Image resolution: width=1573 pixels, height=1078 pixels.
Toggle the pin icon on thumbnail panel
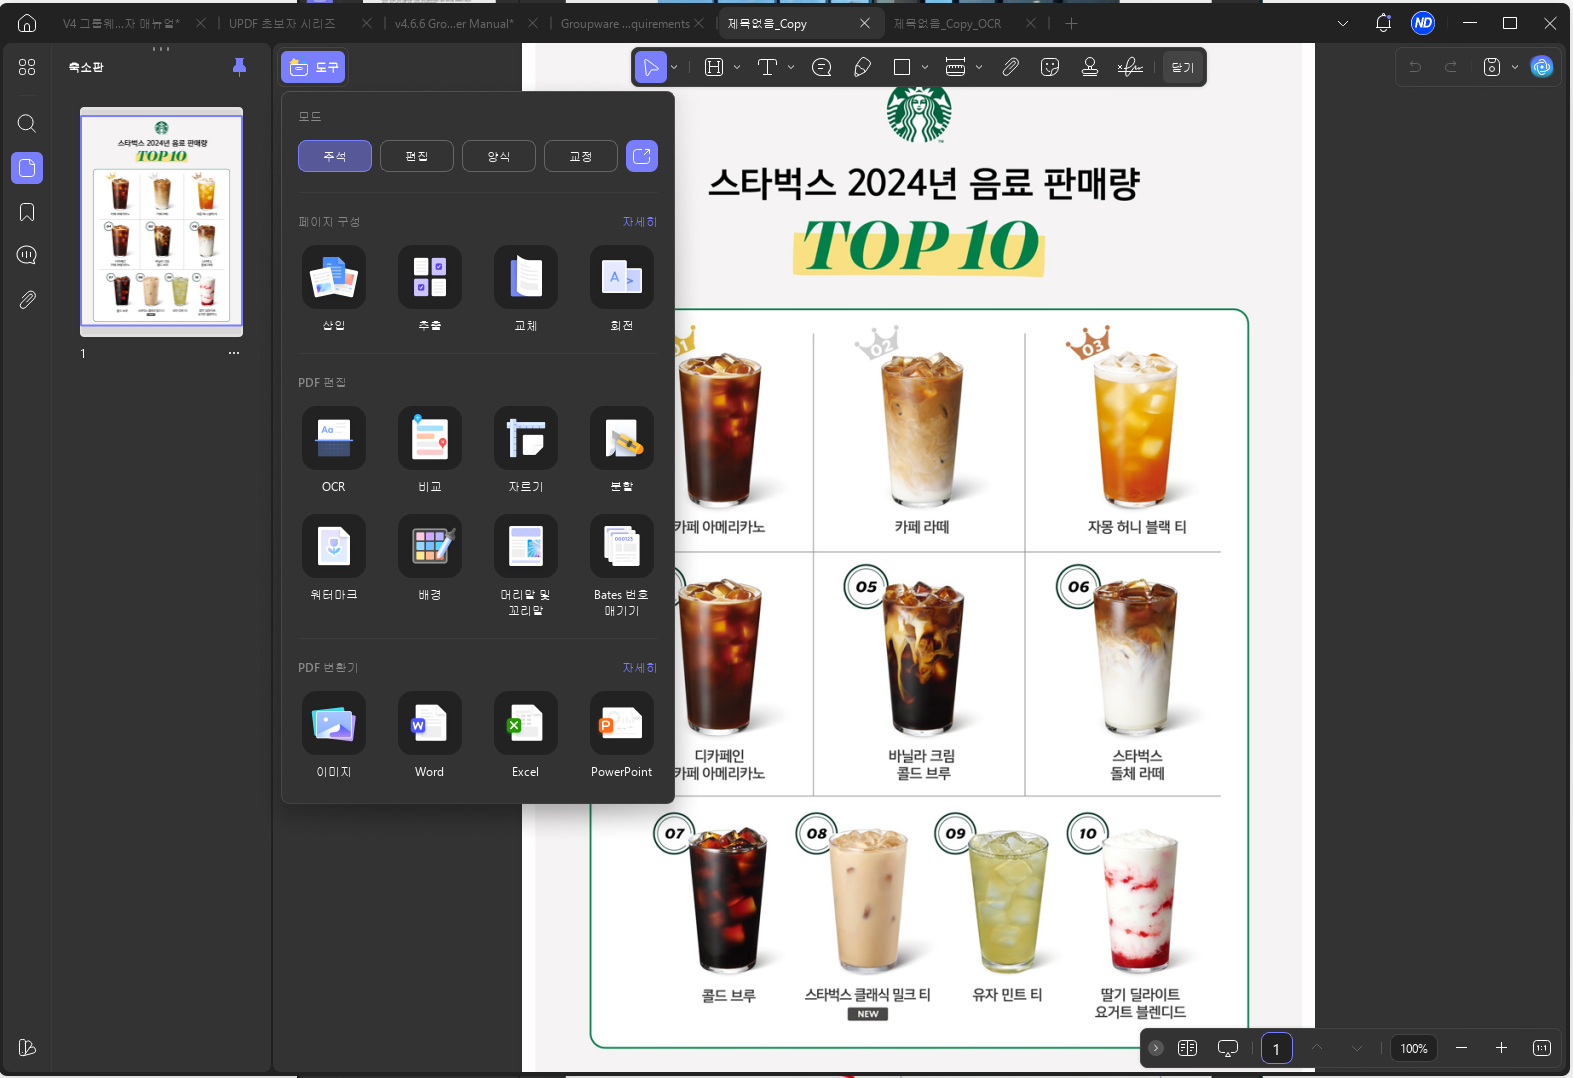[239, 67]
